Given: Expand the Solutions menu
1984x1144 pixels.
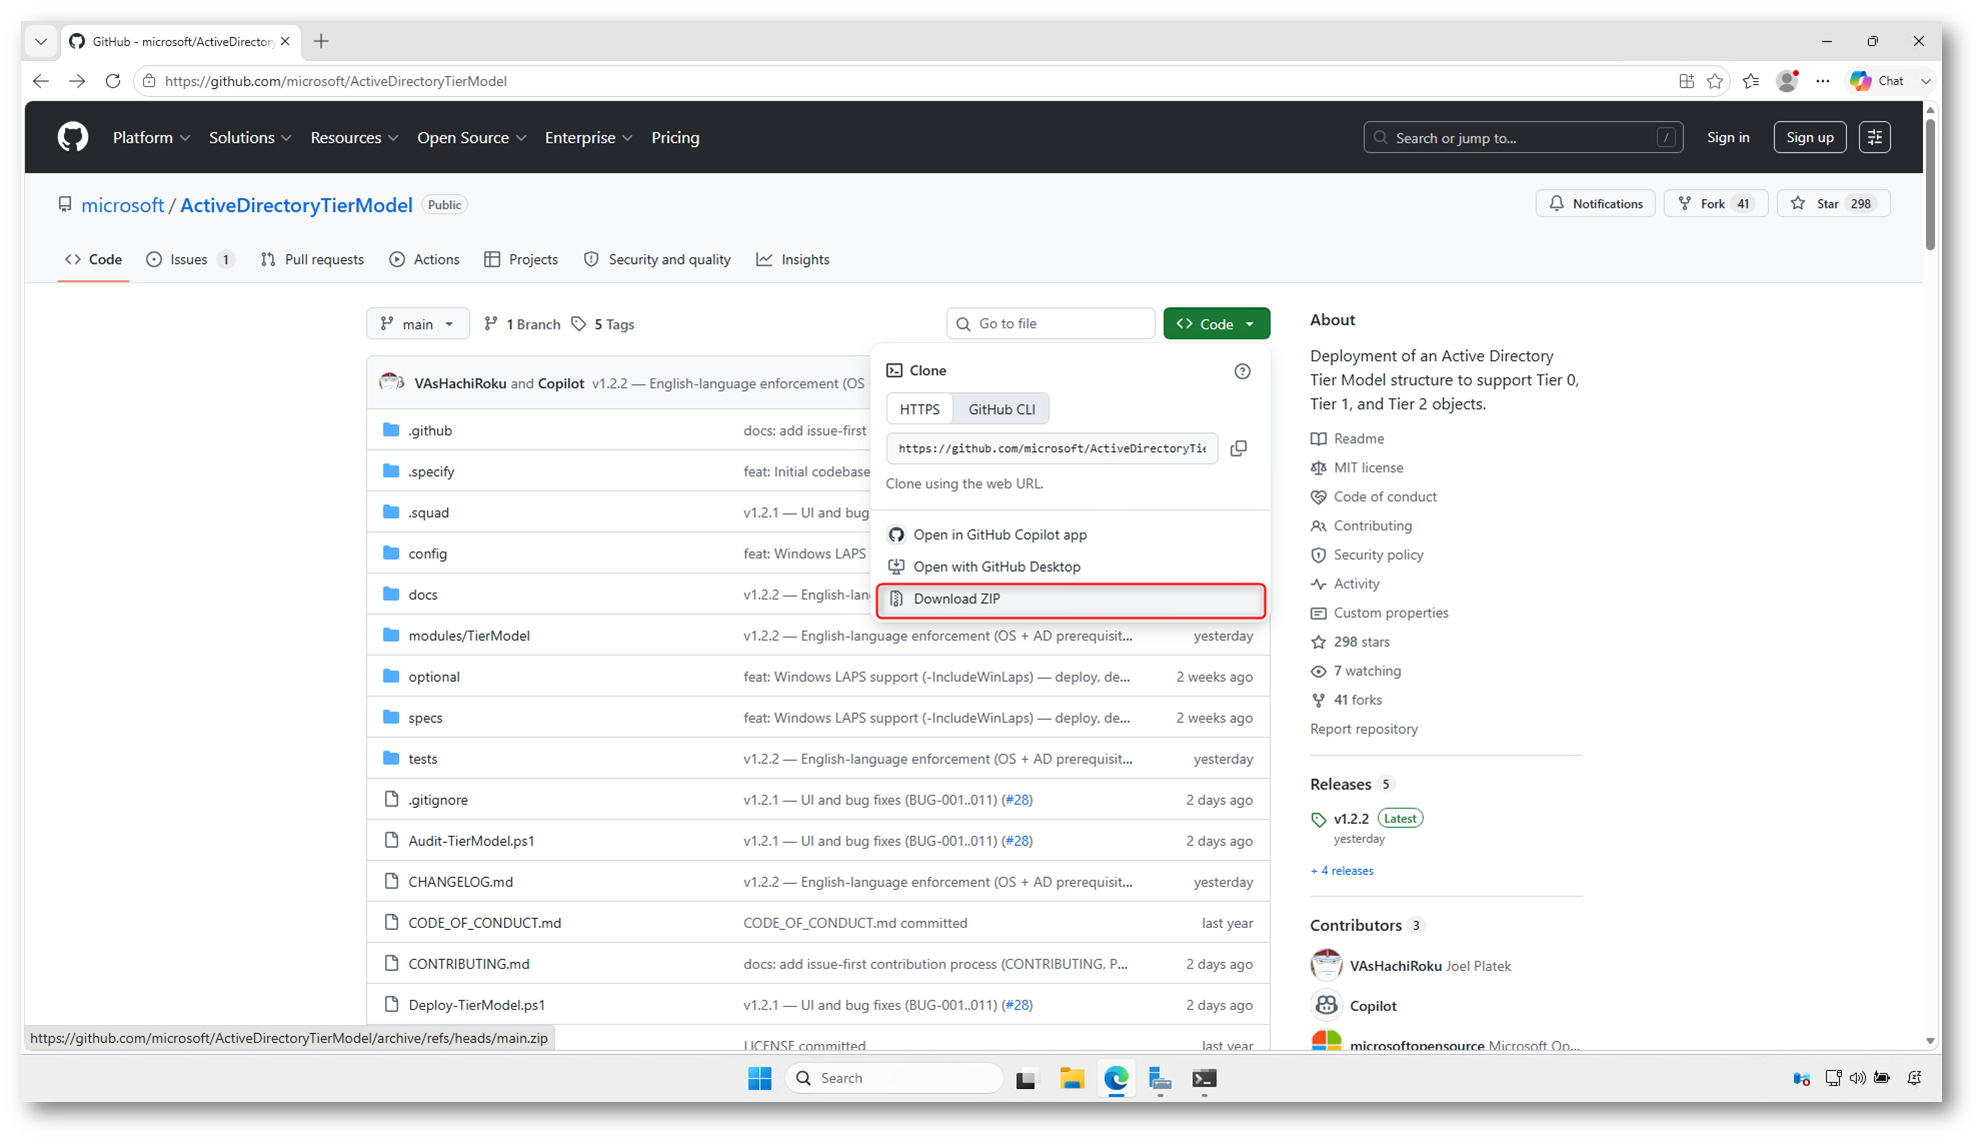Looking at the screenshot, I should (250, 138).
